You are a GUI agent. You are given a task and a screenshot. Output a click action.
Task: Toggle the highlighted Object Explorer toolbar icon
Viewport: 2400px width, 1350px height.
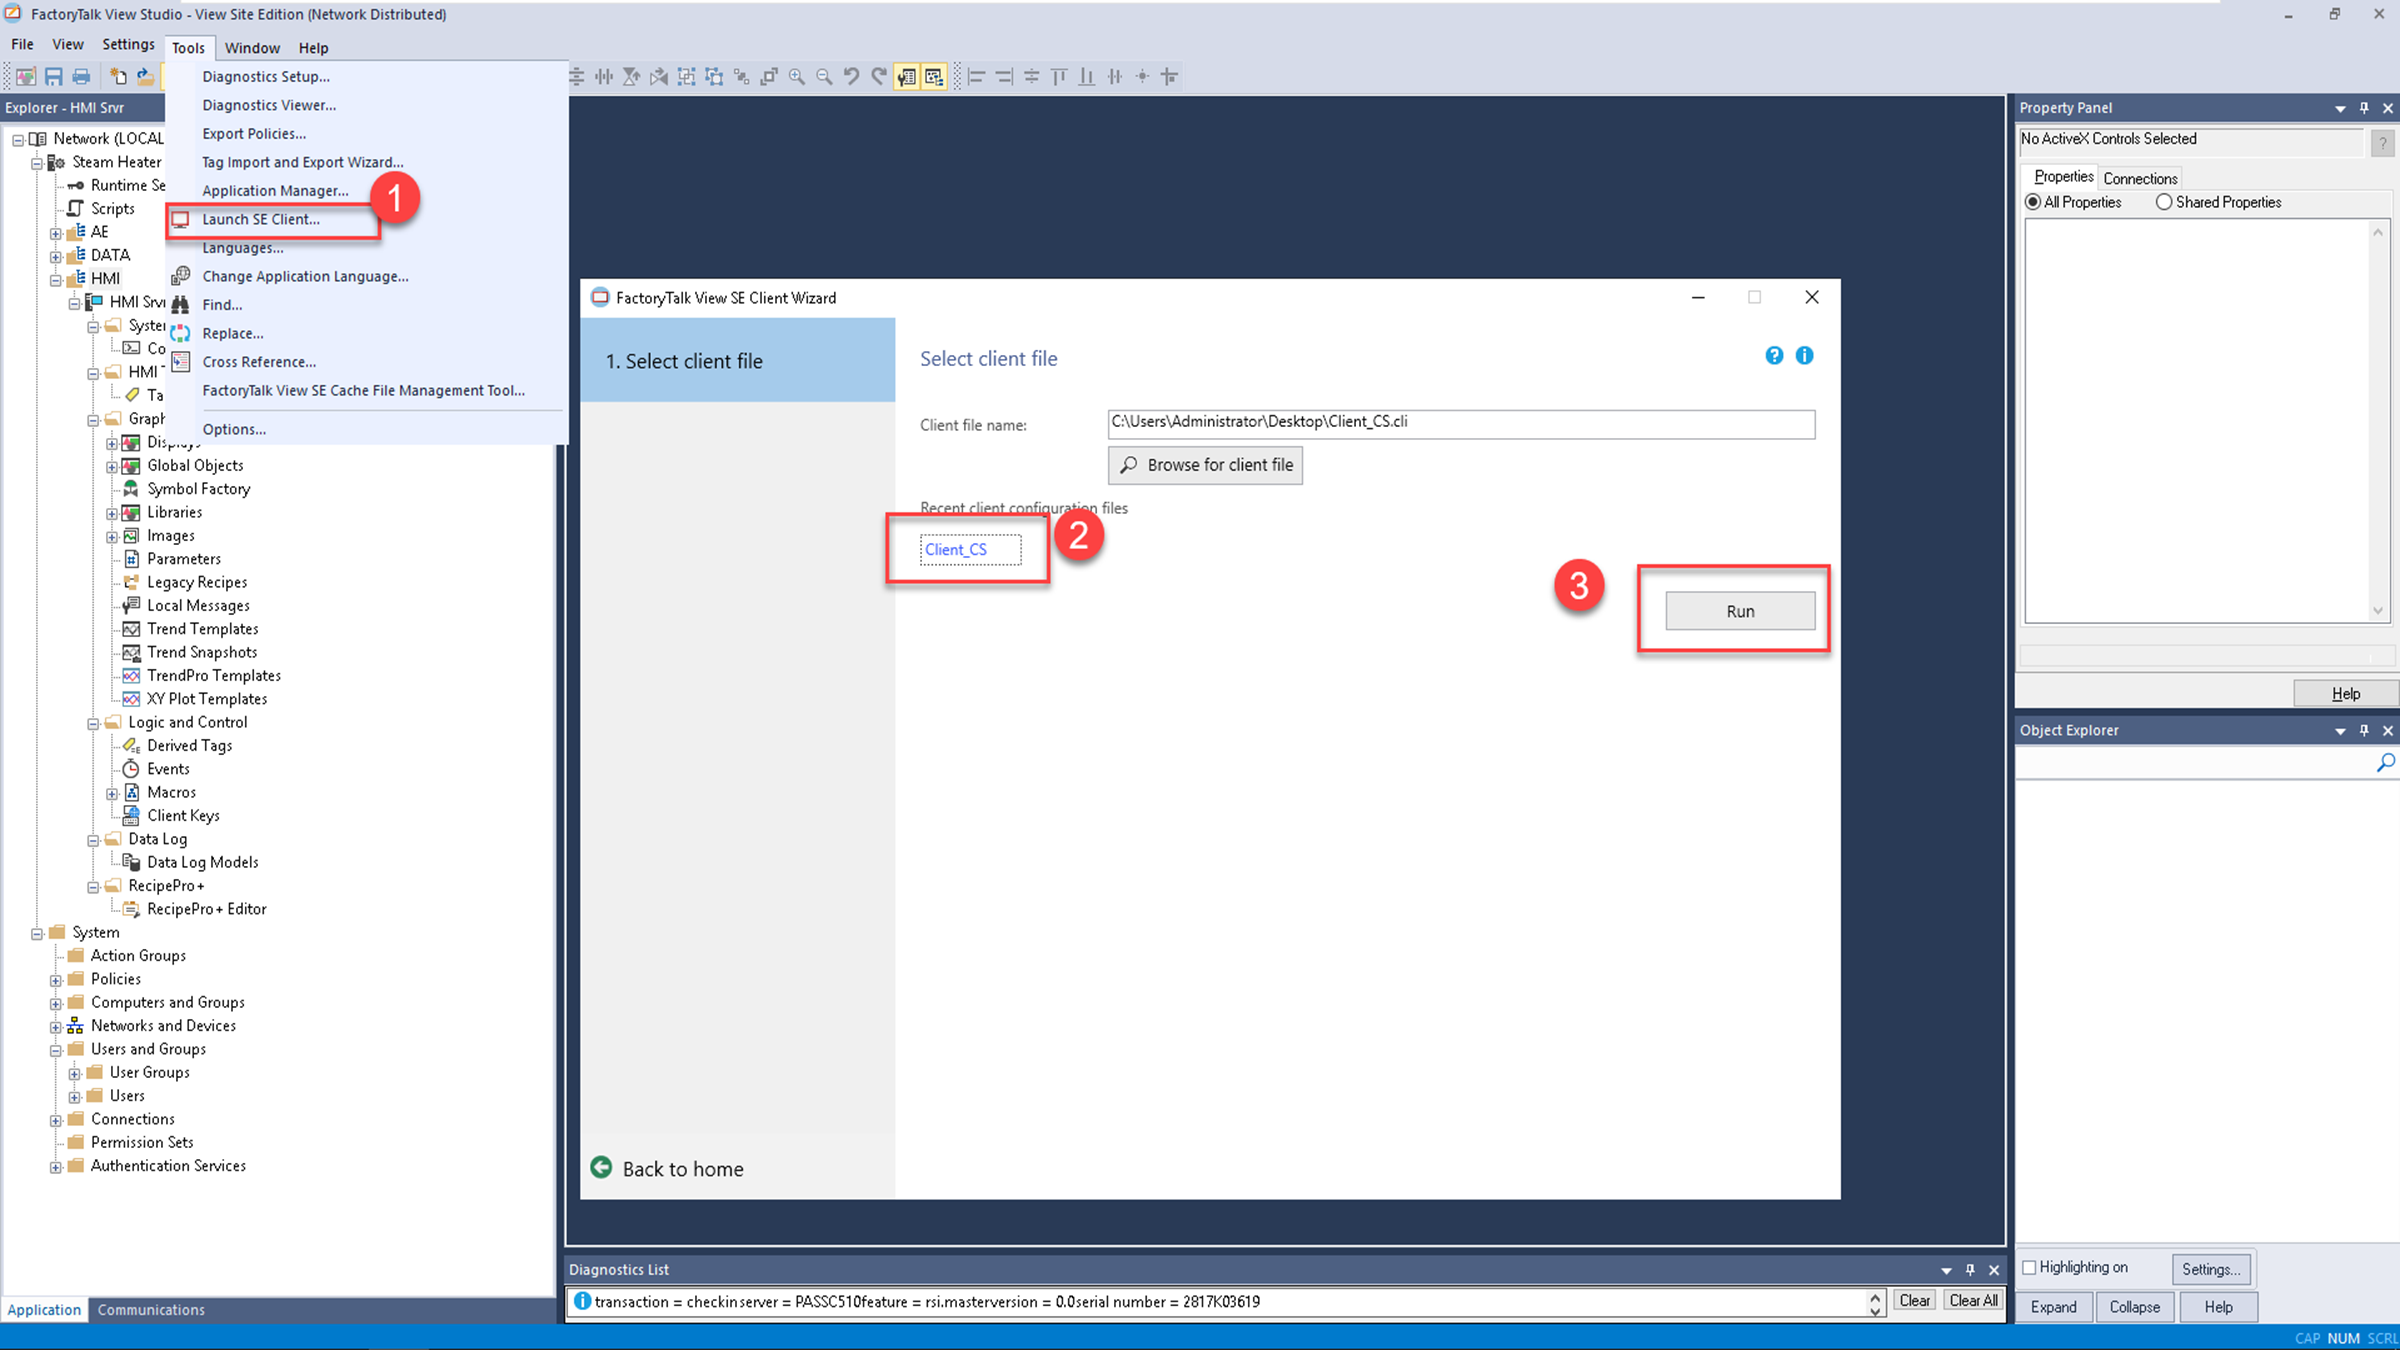pos(934,76)
